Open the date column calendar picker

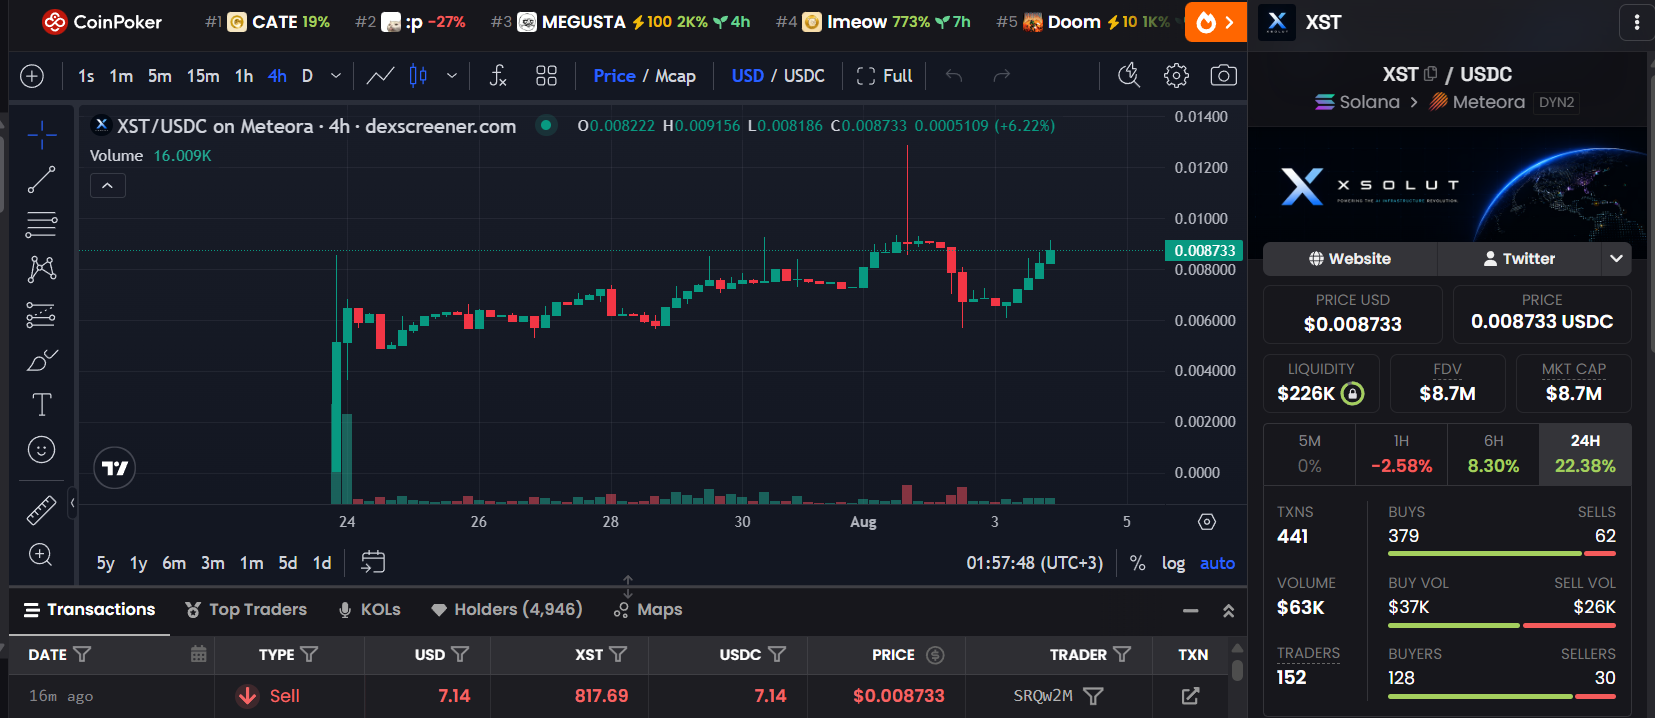pos(198,654)
